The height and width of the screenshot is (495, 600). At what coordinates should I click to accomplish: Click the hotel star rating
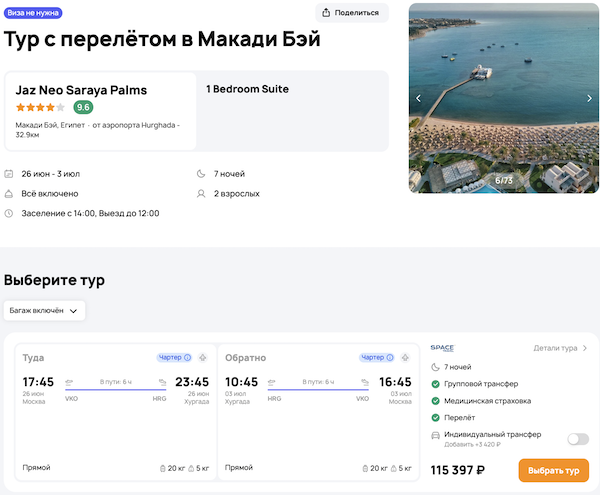tap(40, 107)
